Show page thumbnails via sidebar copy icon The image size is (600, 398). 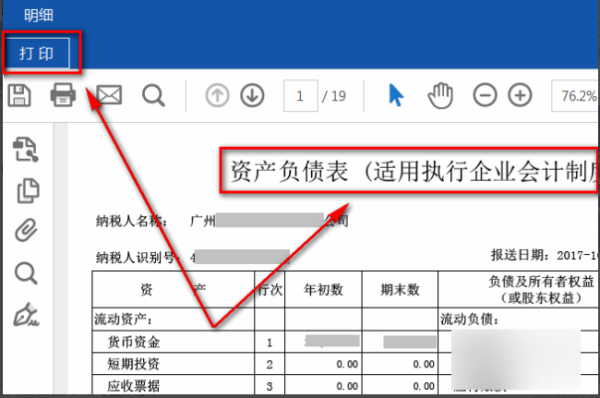(28, 190)
